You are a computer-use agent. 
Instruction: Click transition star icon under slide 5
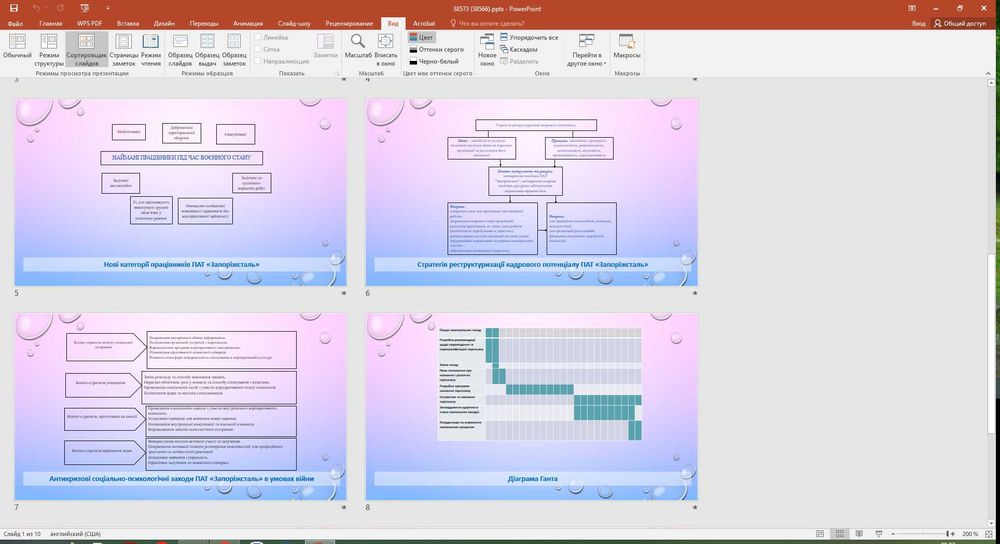(x=344, y=293)
